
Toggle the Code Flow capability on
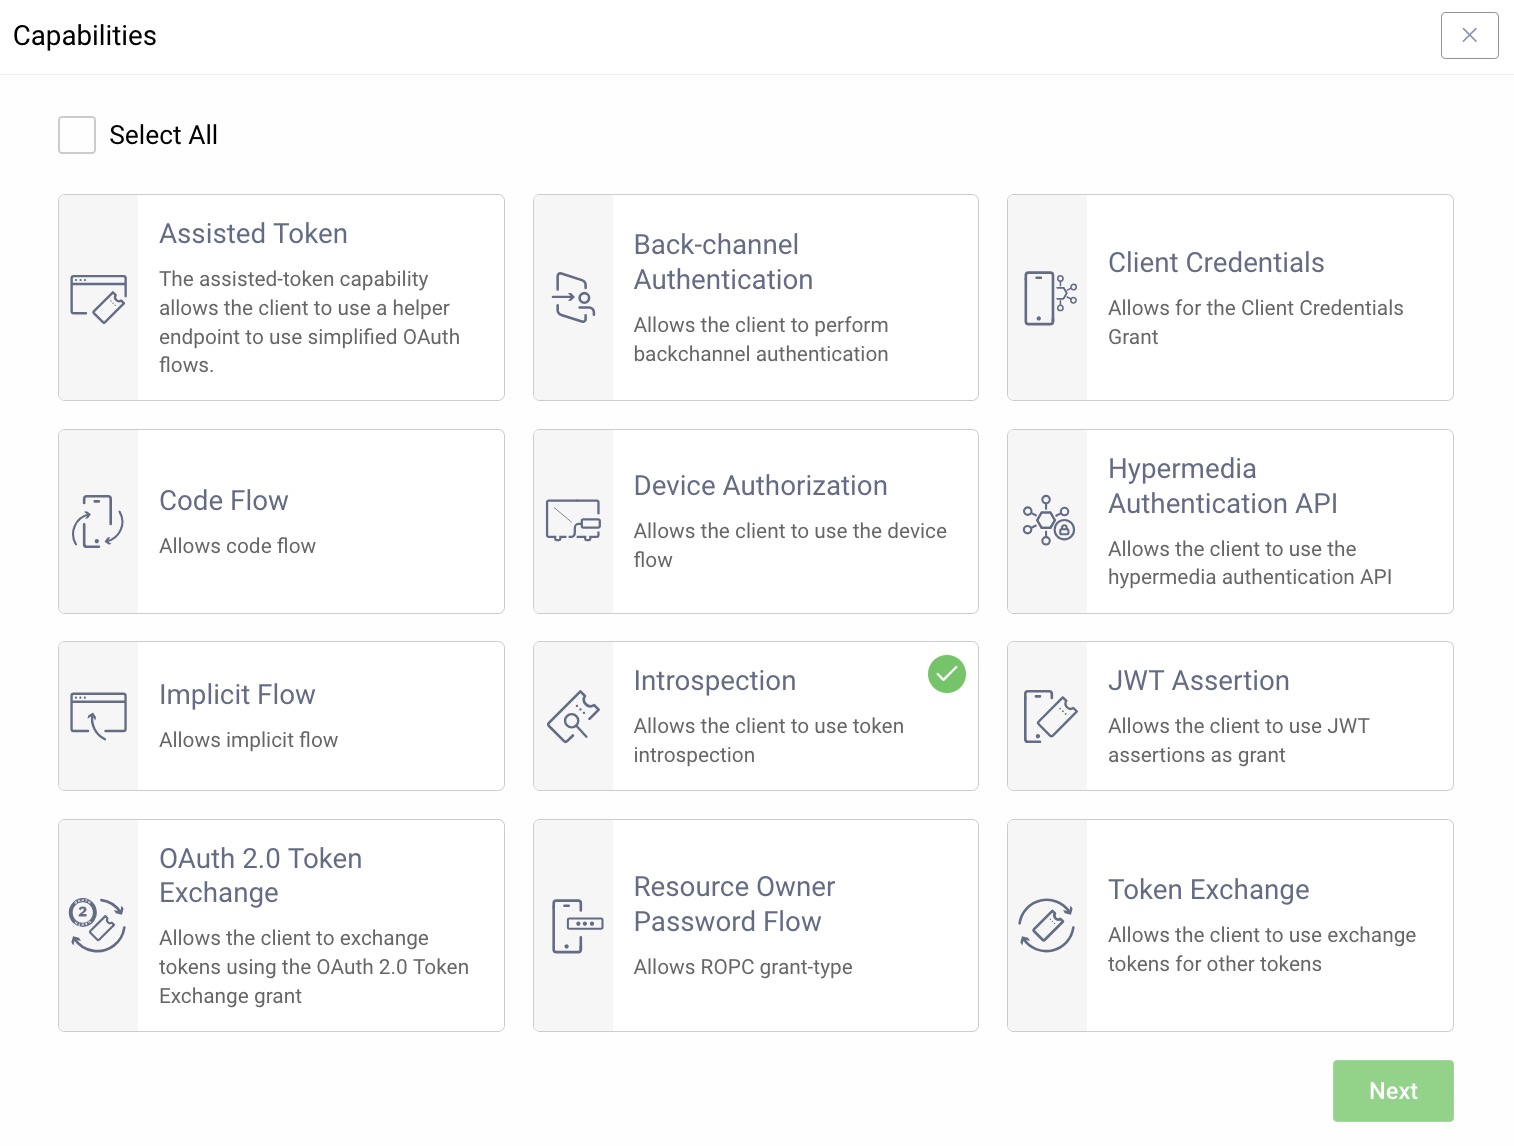tap(281, 521)
